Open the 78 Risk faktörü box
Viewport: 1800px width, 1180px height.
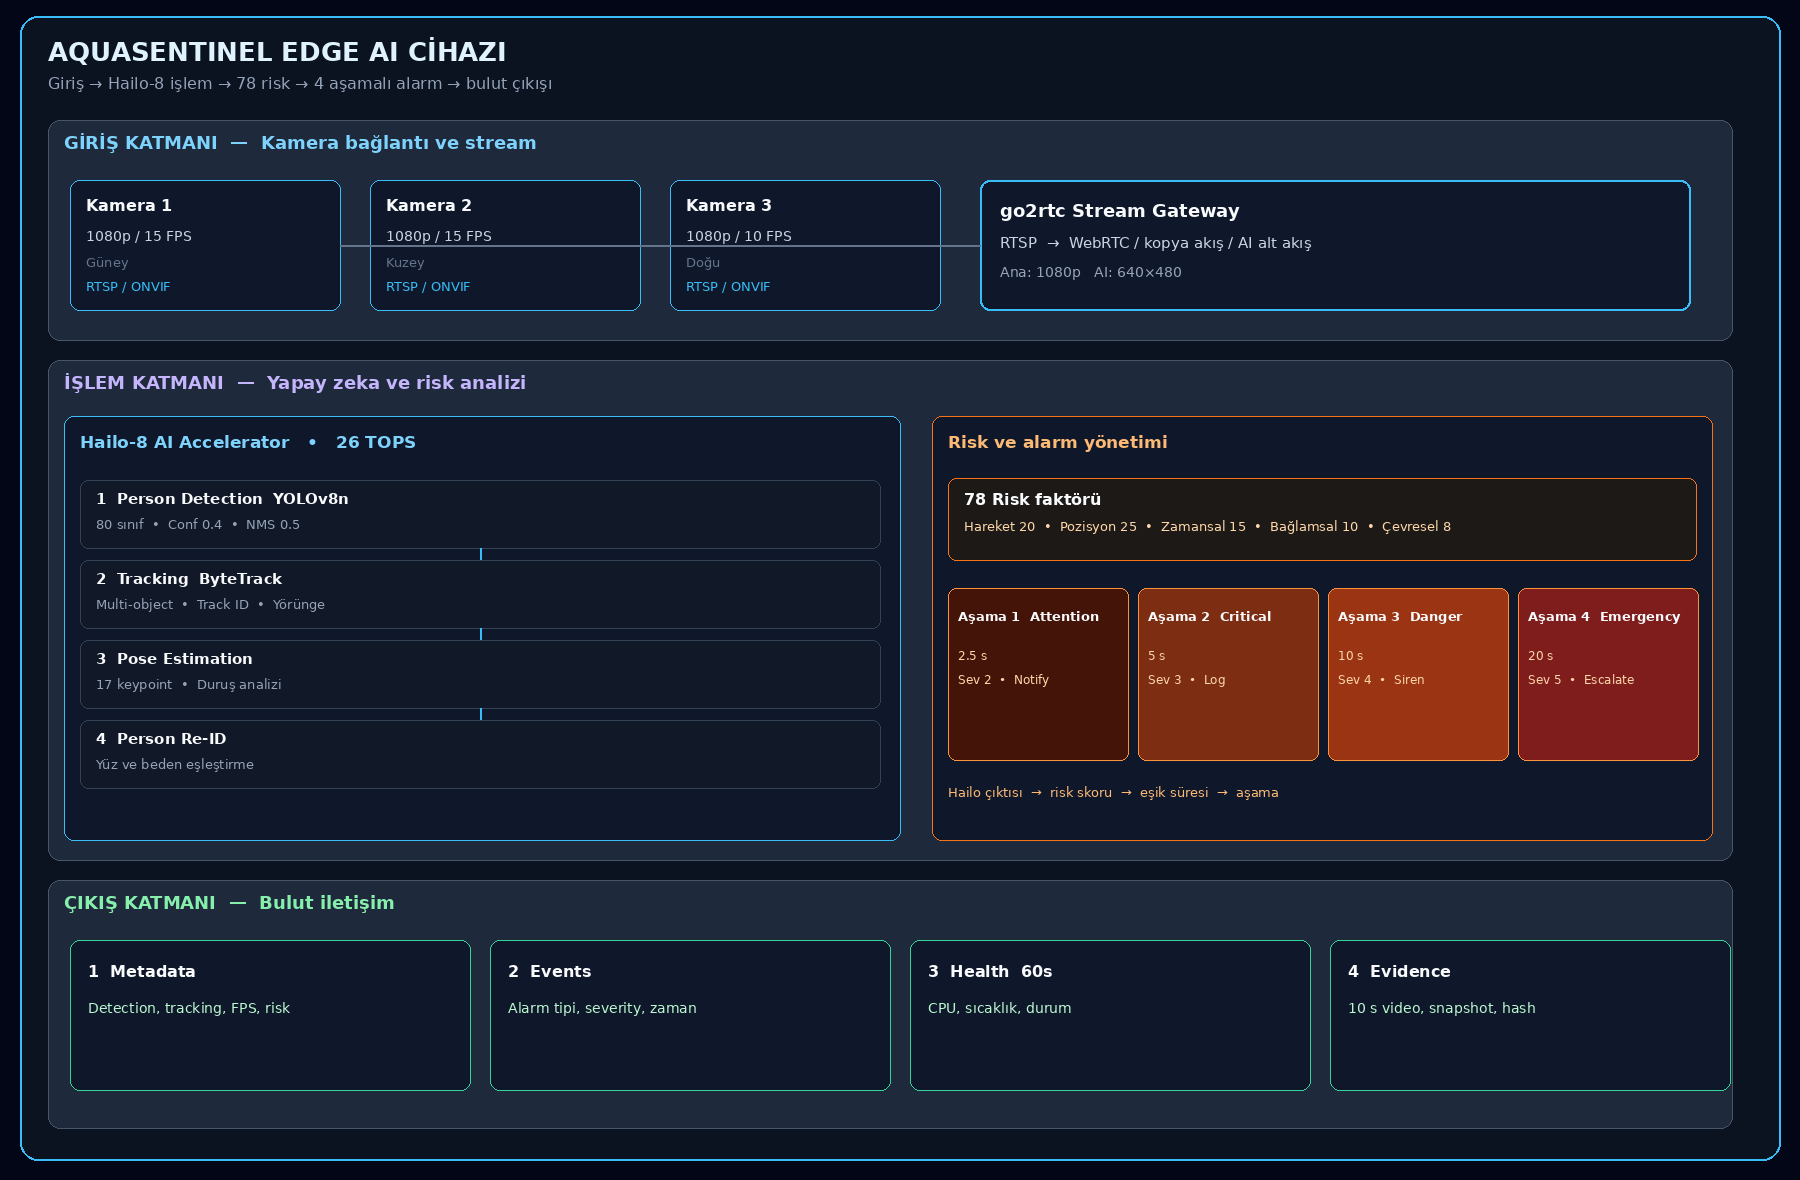(1322, 519)
